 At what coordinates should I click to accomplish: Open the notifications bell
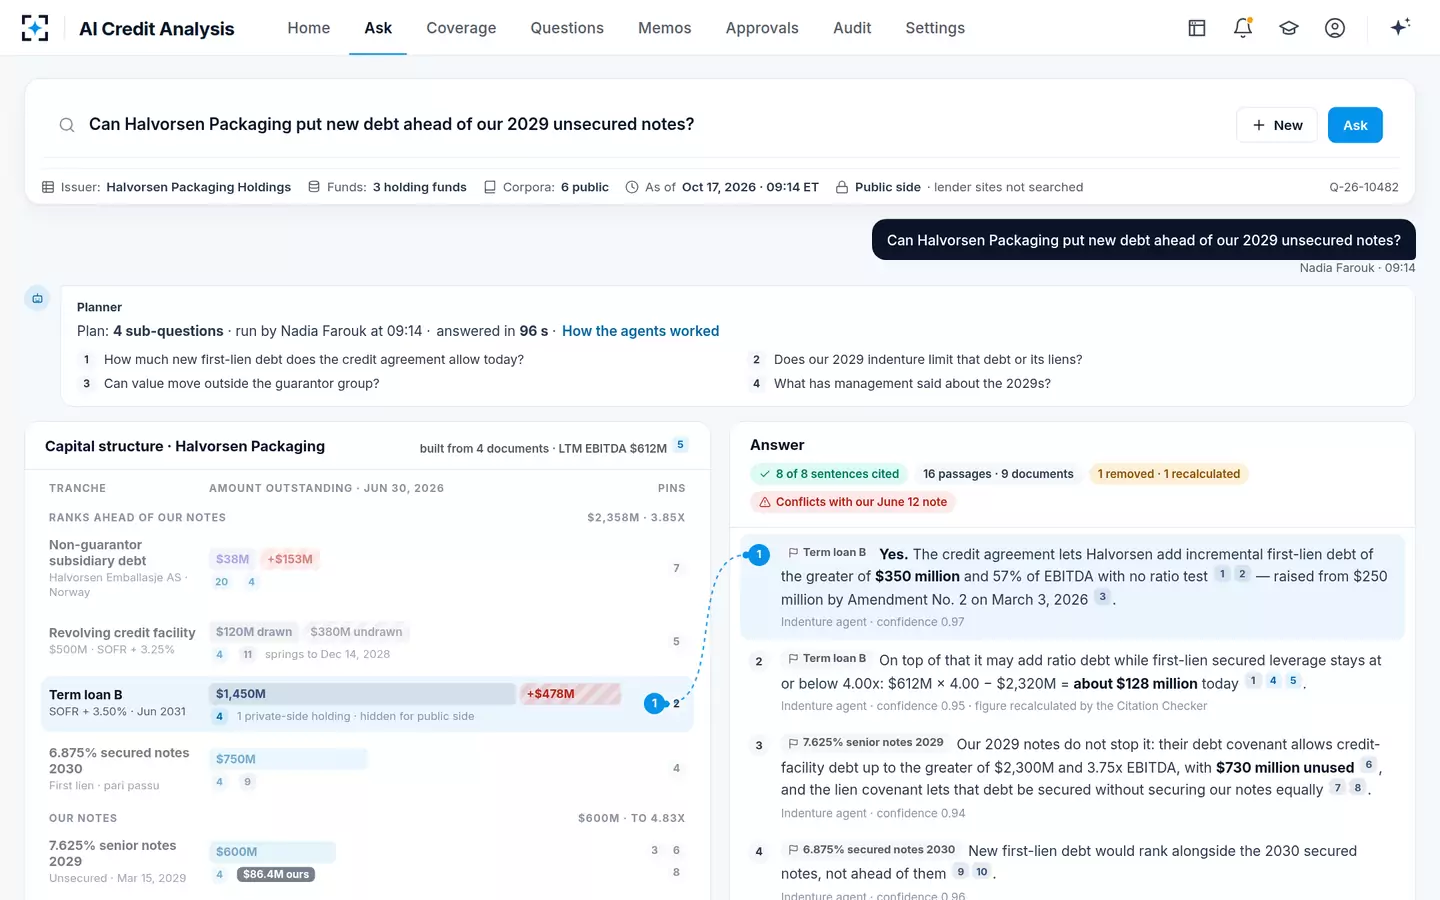pos(1243,28)
